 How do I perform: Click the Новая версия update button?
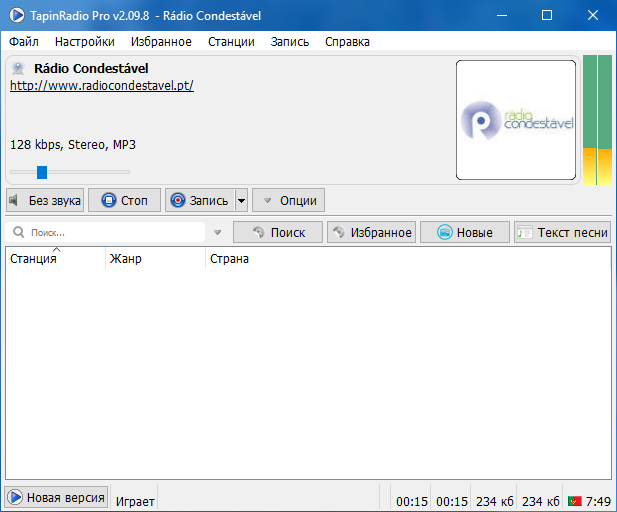click(56, 498)
